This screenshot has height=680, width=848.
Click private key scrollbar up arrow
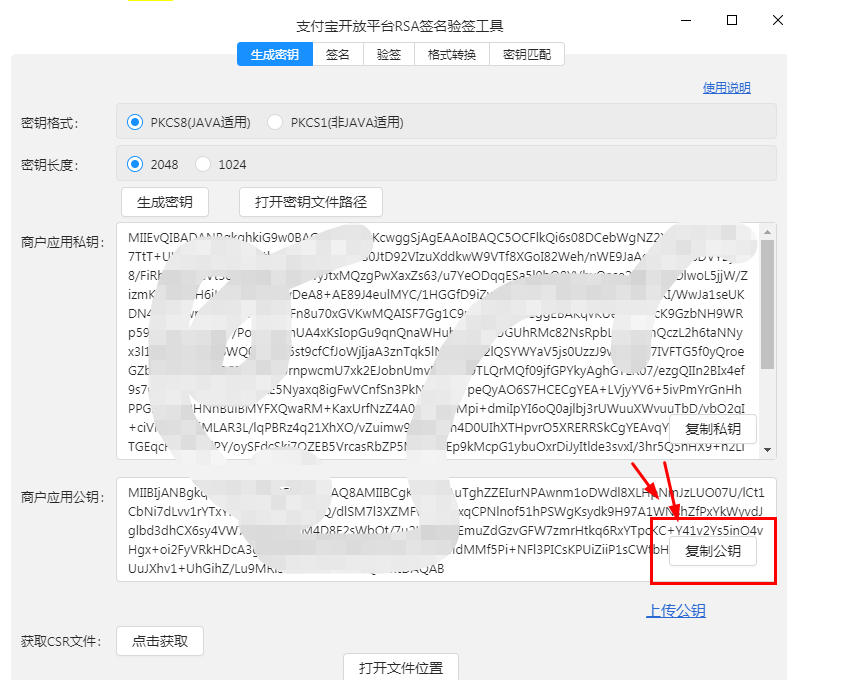click(x=767, y=232)
